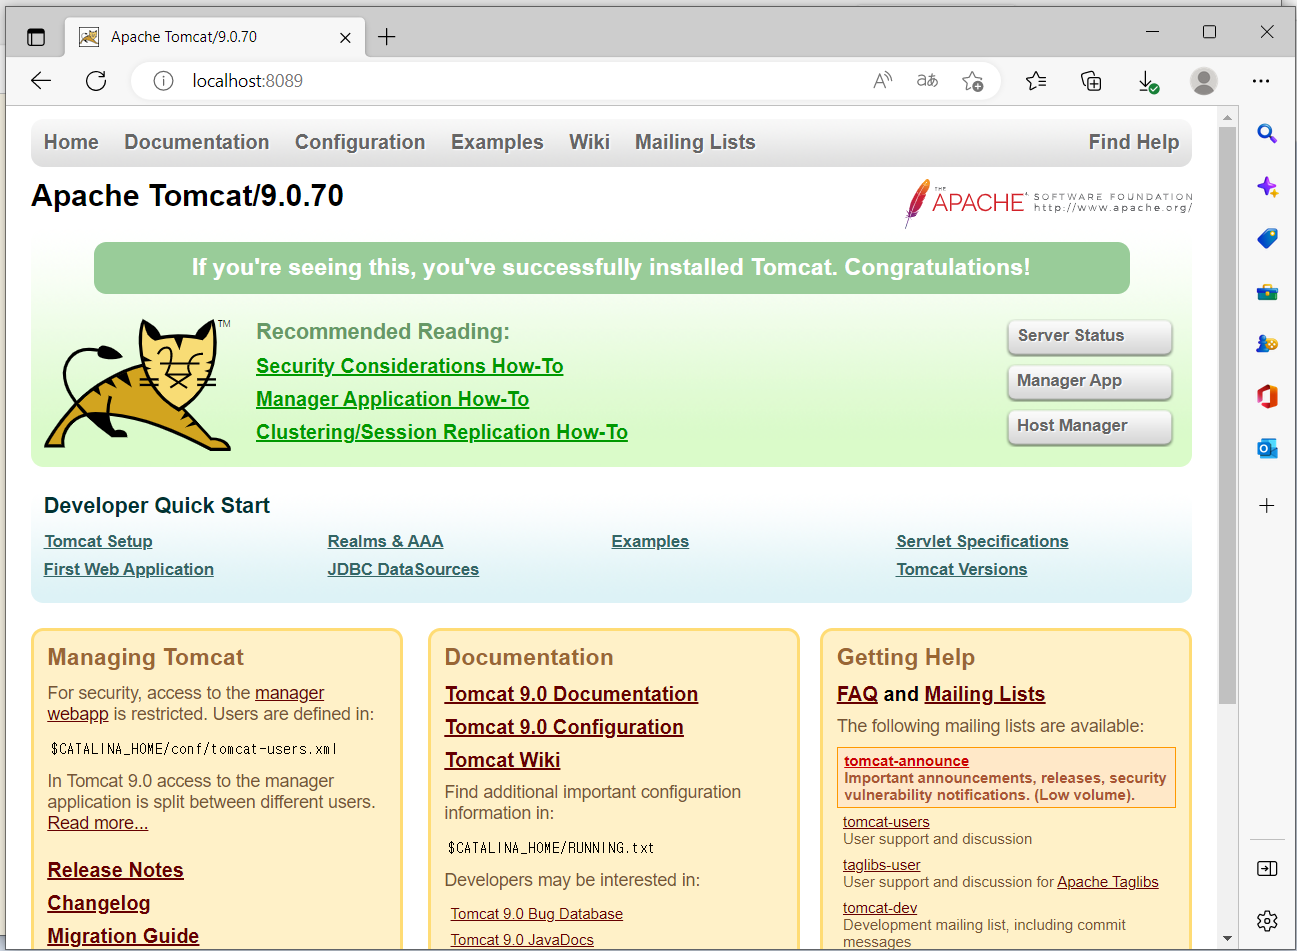Open Examples in Tomcat navigation bar
This screenshot has width=1297, height=951.
(497, 142)
